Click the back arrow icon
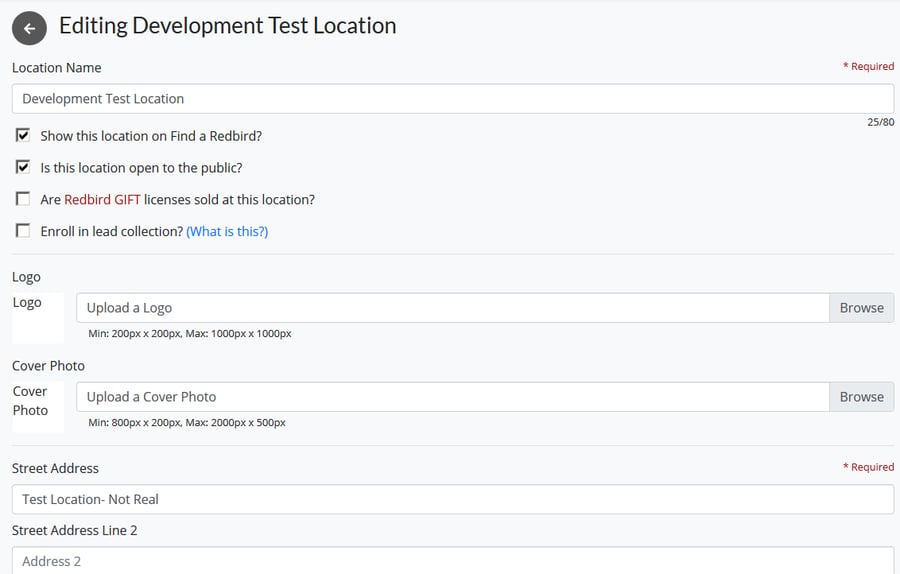 point(29,28)
